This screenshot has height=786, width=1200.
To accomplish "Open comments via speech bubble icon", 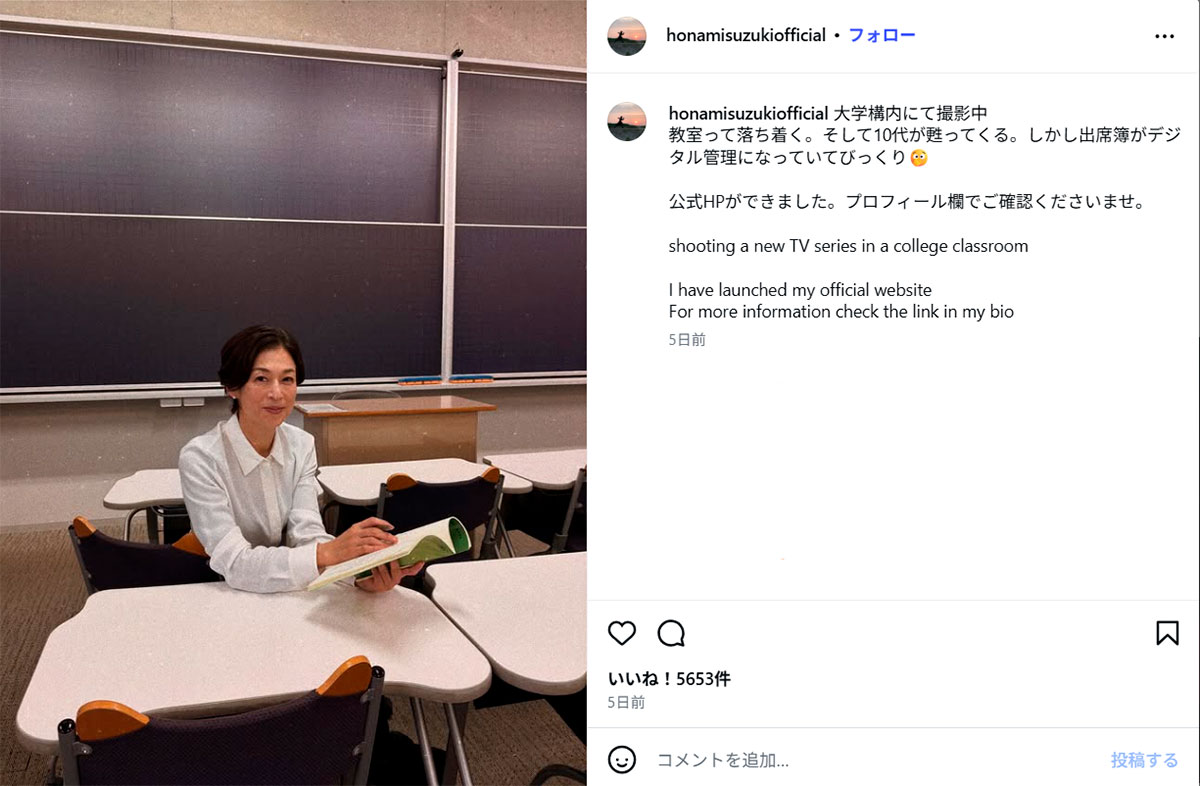I will coord(671,633).
